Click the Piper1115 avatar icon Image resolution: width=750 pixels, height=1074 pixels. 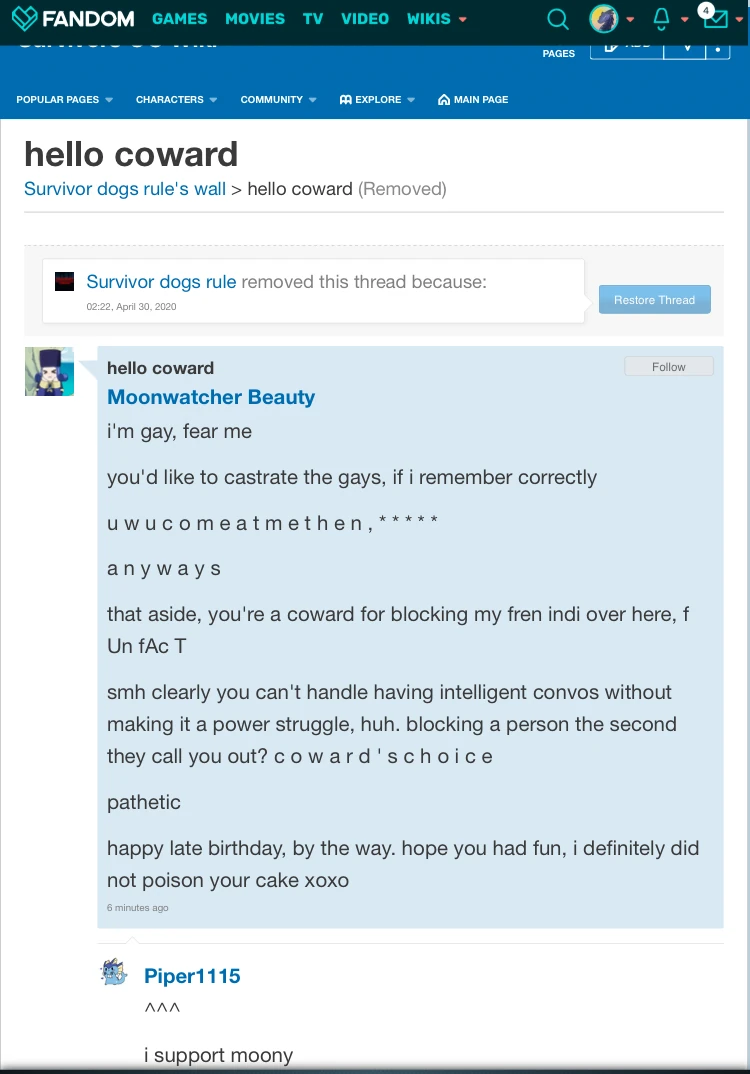coord(114,972)
